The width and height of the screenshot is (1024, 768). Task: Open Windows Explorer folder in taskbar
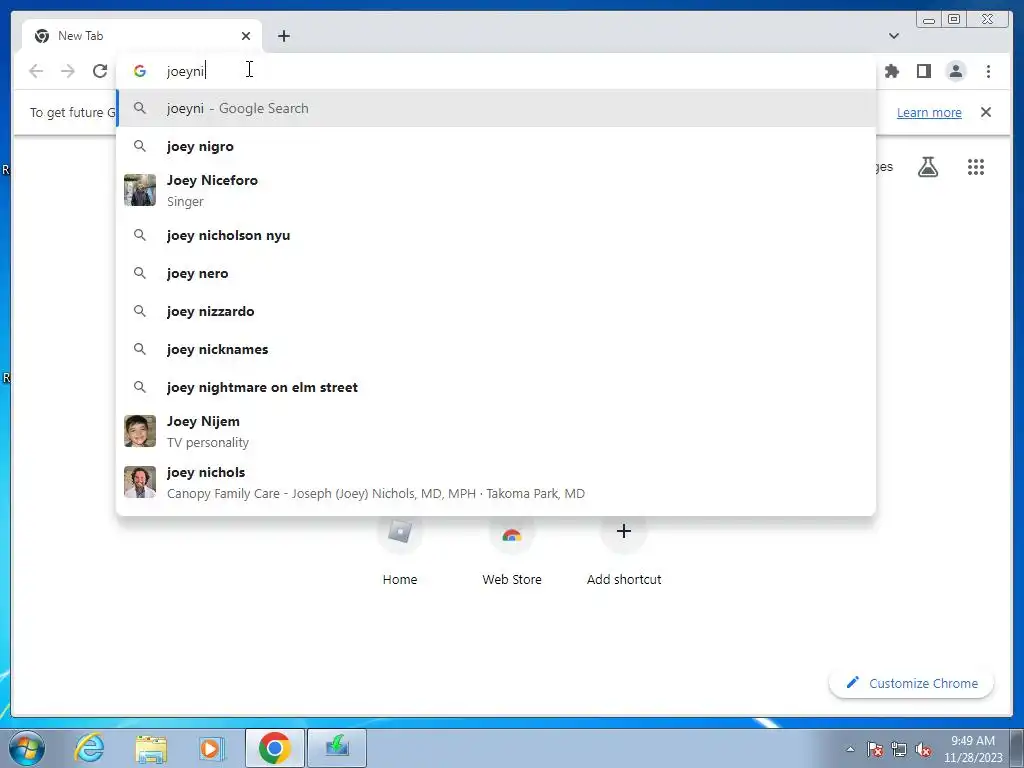pyautogui.click(x=151, y=748)
